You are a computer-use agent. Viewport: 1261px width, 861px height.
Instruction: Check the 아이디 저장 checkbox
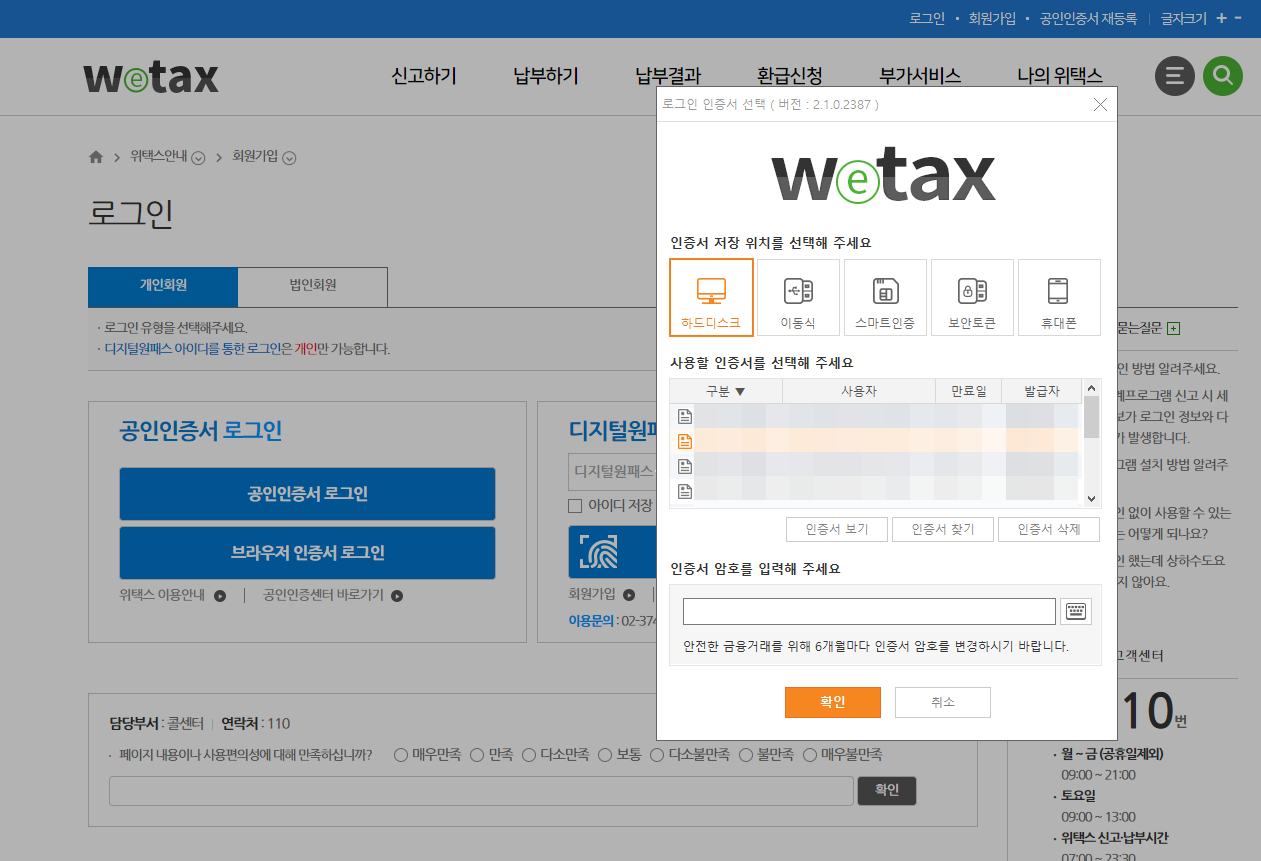[575, 506]
